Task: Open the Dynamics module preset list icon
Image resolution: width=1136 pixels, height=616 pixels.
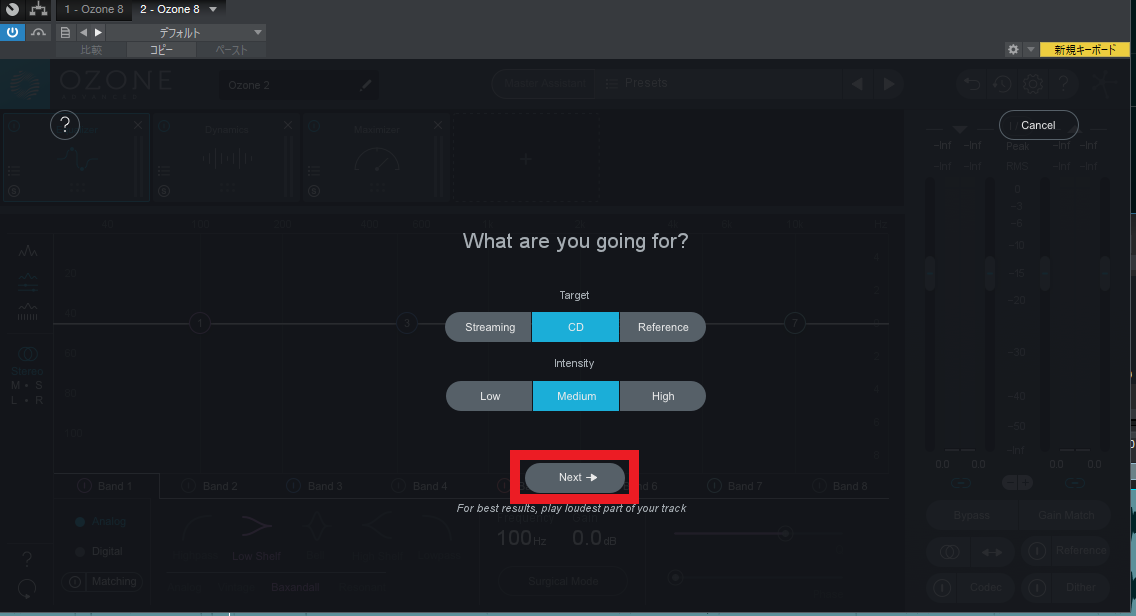Action: [164, 171]
